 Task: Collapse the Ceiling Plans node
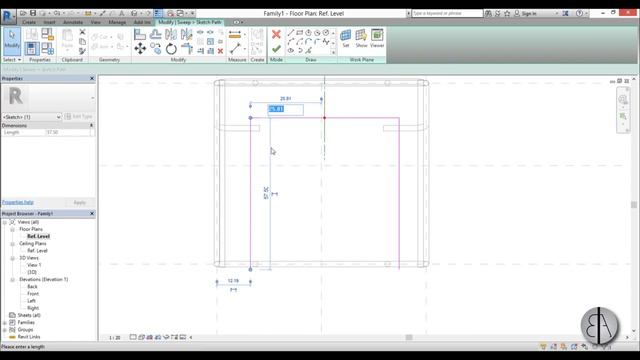tap(12, 244)
